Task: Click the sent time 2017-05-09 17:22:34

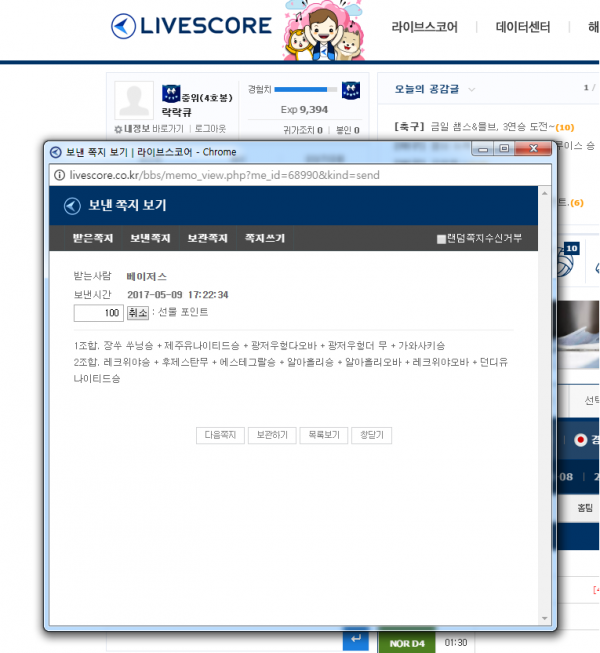Action: (x=178, y=295)
